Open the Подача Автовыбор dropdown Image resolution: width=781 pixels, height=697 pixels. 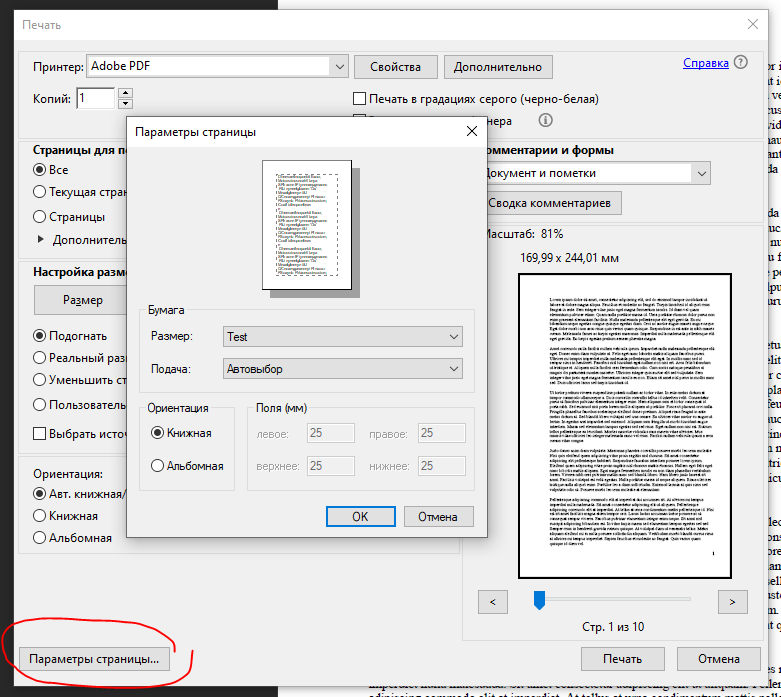(x=343, y=369)
